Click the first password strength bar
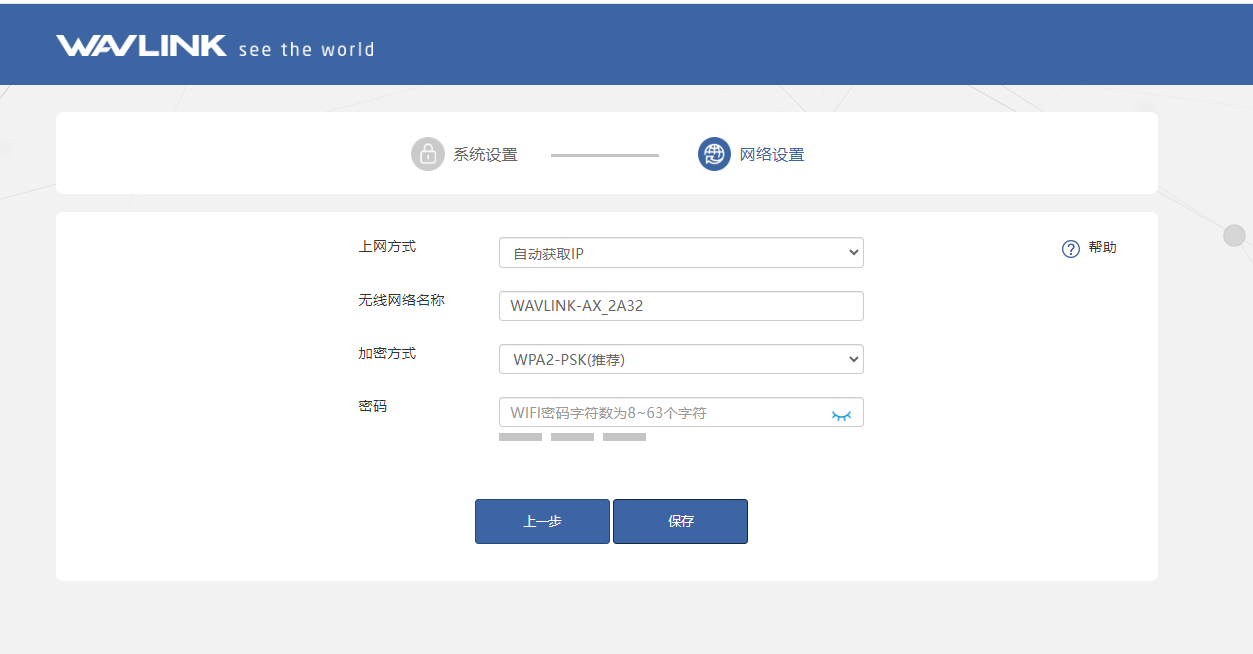Image resolution: width=1253 pixels, height=654 pixels. [520, 437]
